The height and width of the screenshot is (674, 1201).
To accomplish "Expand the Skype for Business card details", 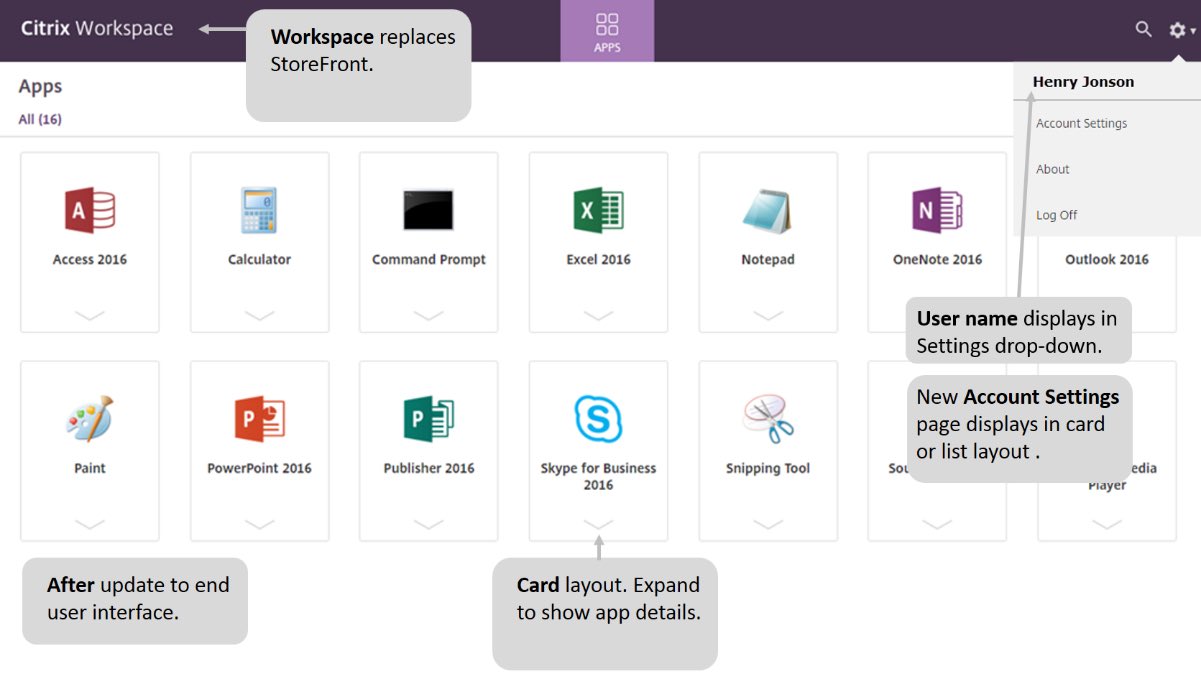I will [598, 525].
